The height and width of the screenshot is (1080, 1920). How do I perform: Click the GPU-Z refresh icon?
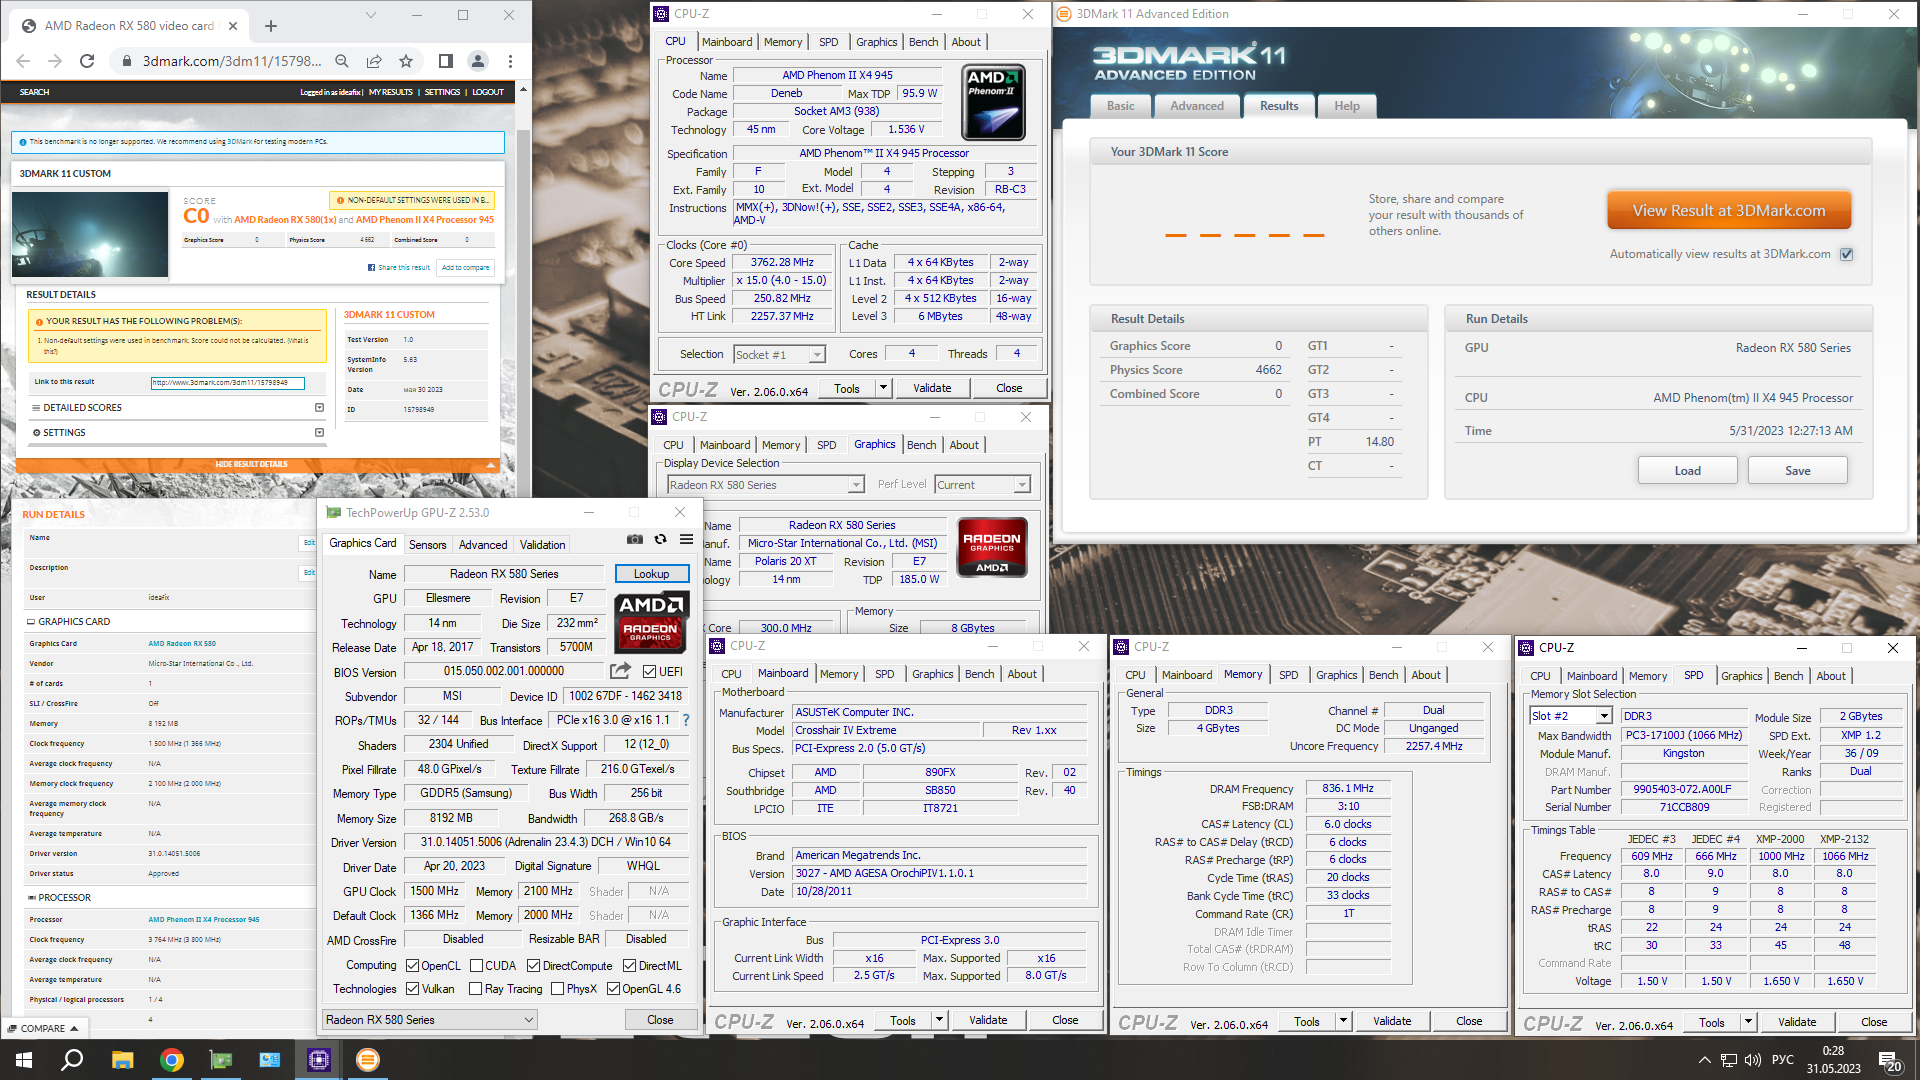[660, 539]
